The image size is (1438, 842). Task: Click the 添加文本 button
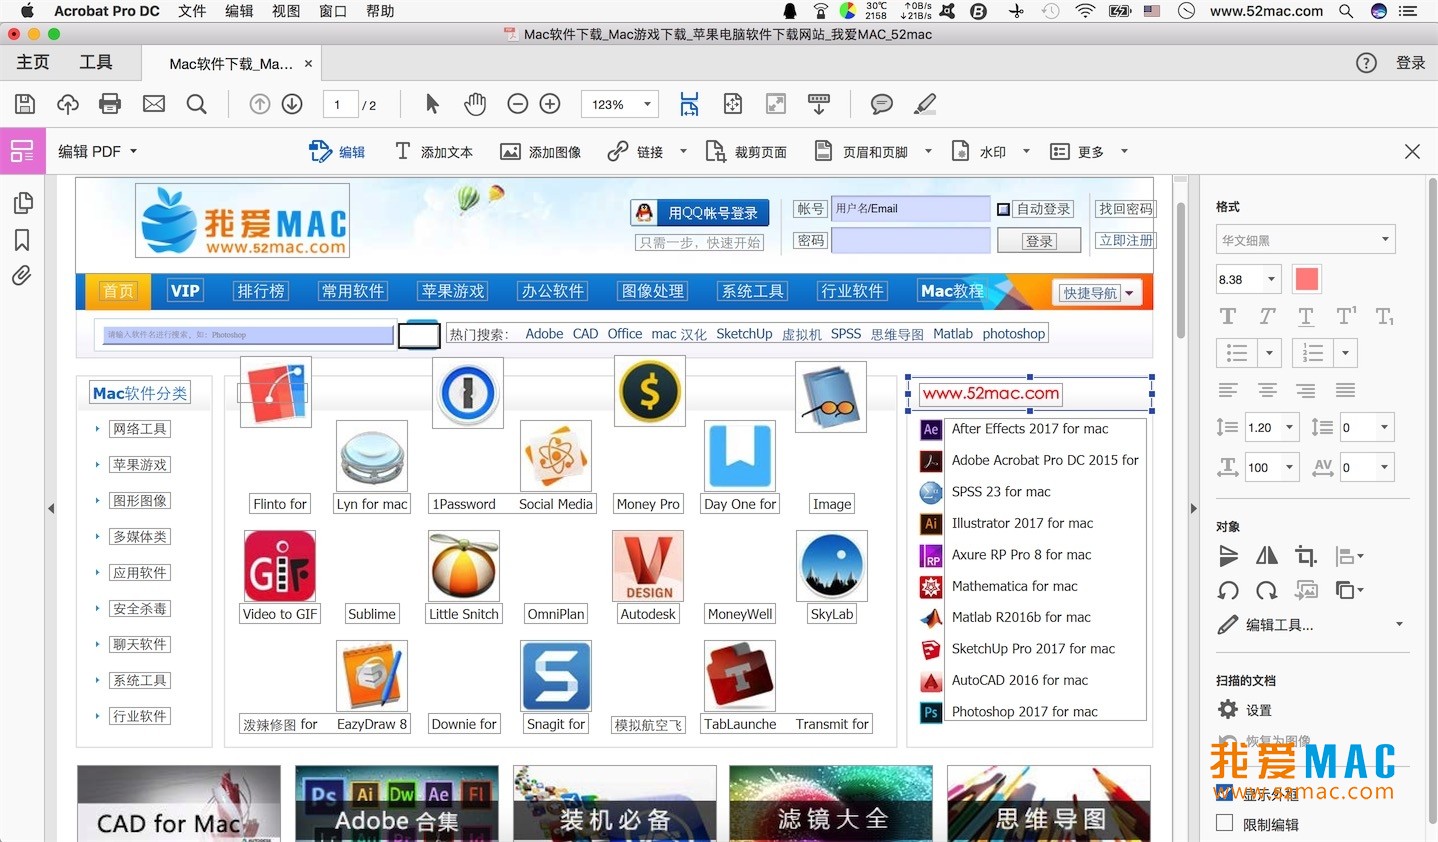[434, 152]
